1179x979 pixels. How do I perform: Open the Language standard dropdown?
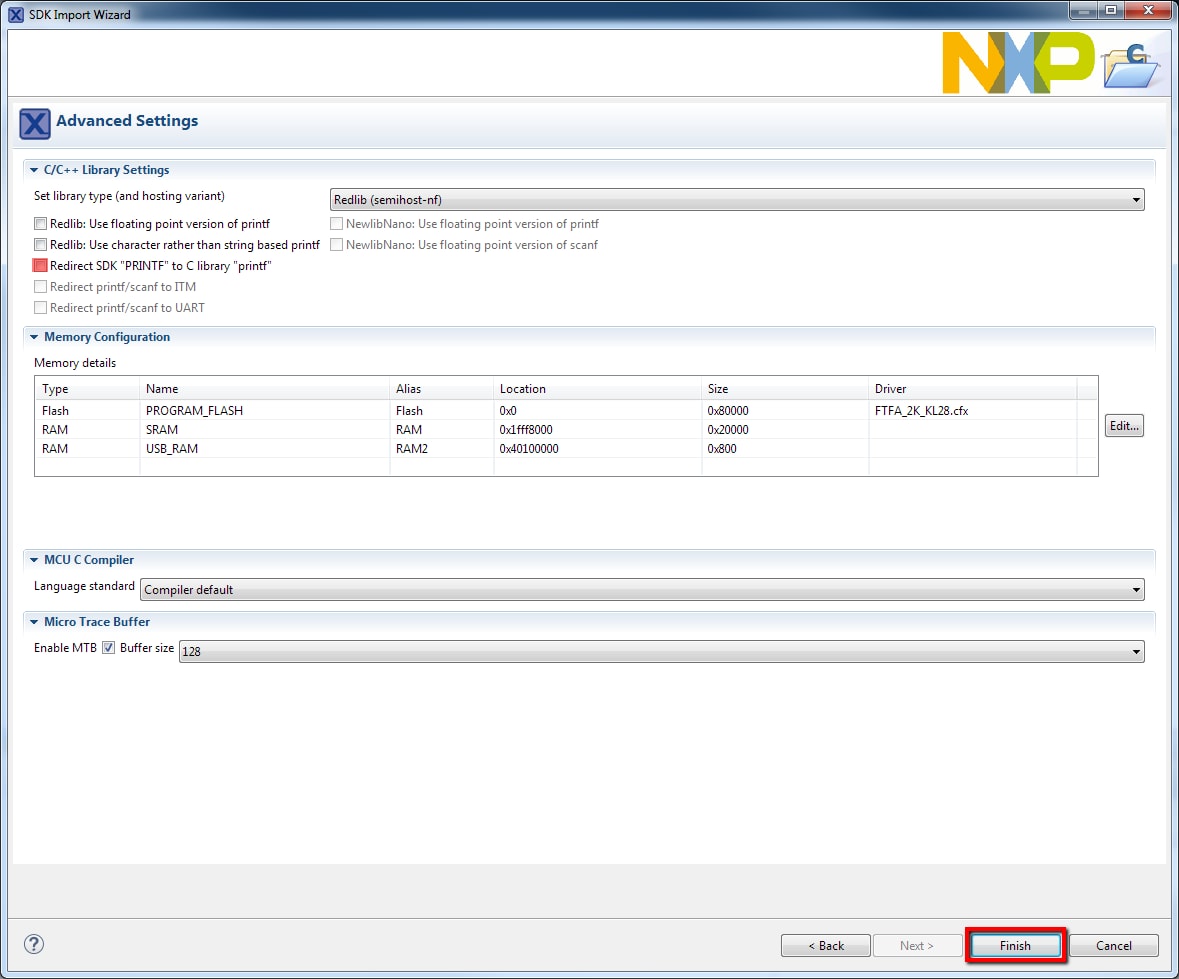[642, 590]
